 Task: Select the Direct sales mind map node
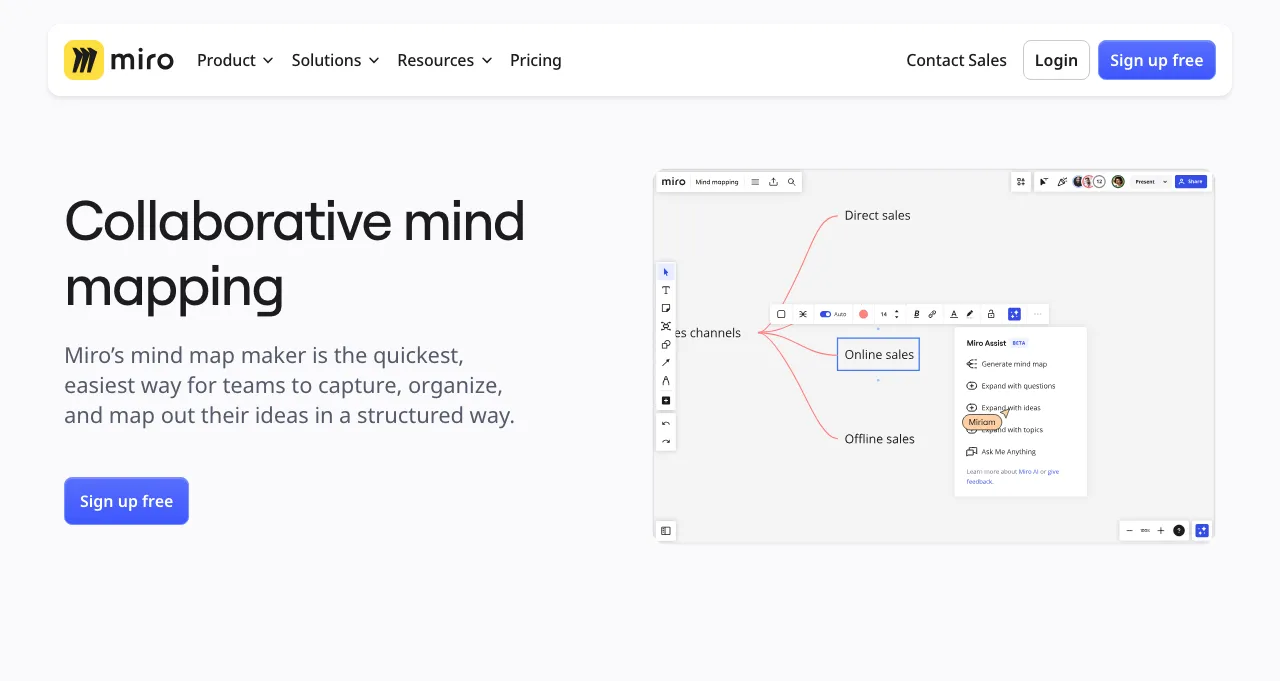877,215
